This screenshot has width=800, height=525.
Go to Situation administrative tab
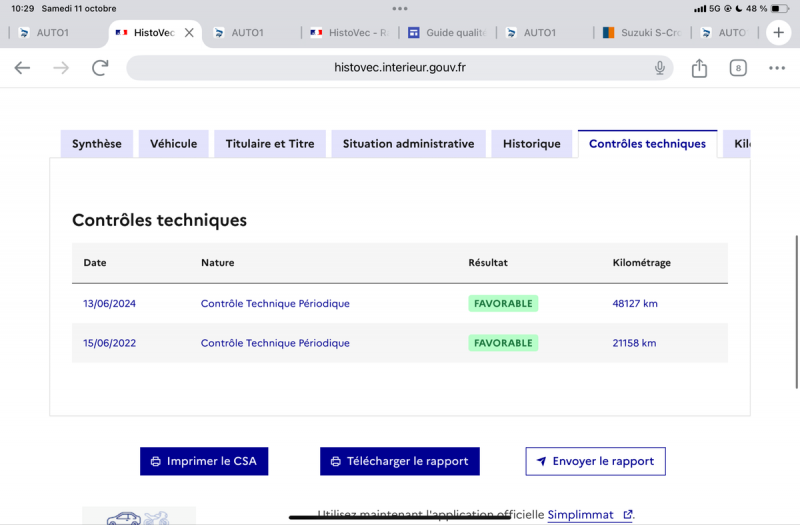point(408,144)
